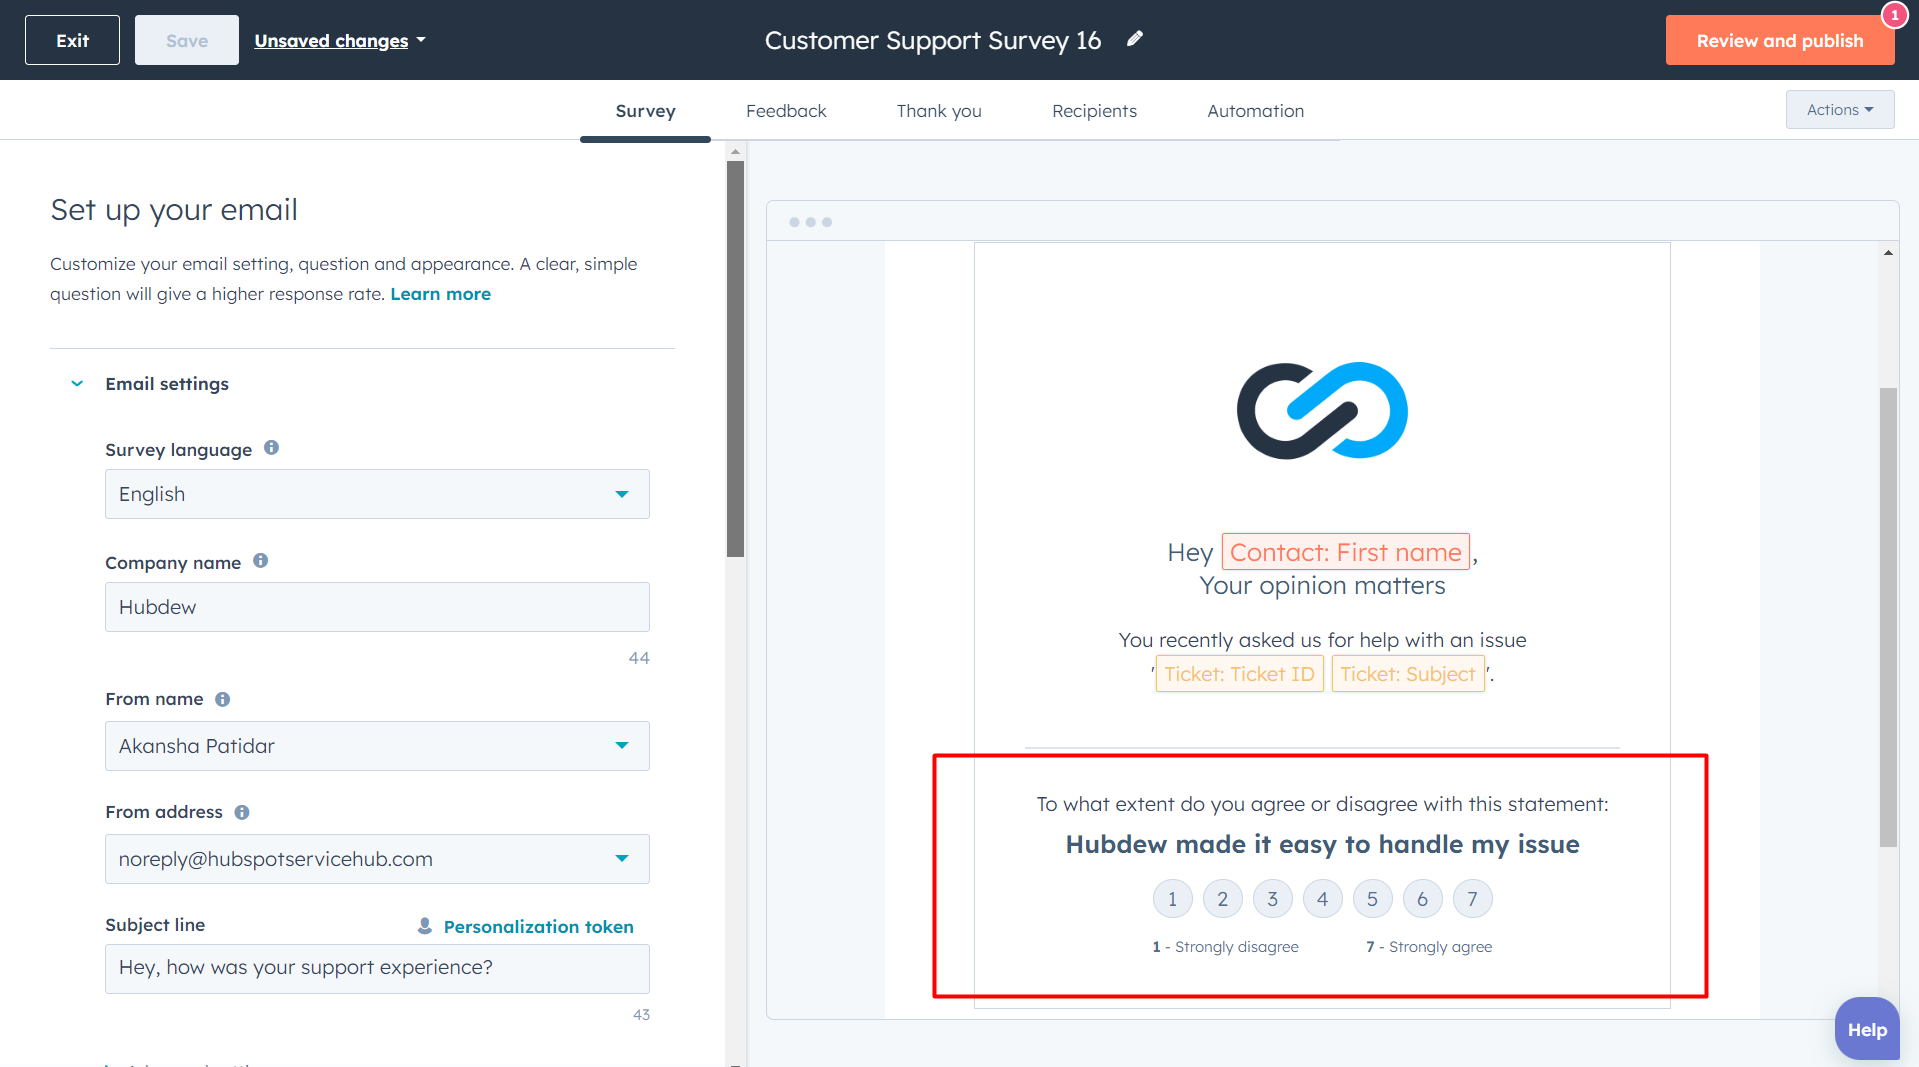This screenshot has height=1067, width=1919.
Task: Switch to the Thank you tab
Action: click(x=939, y=111)
